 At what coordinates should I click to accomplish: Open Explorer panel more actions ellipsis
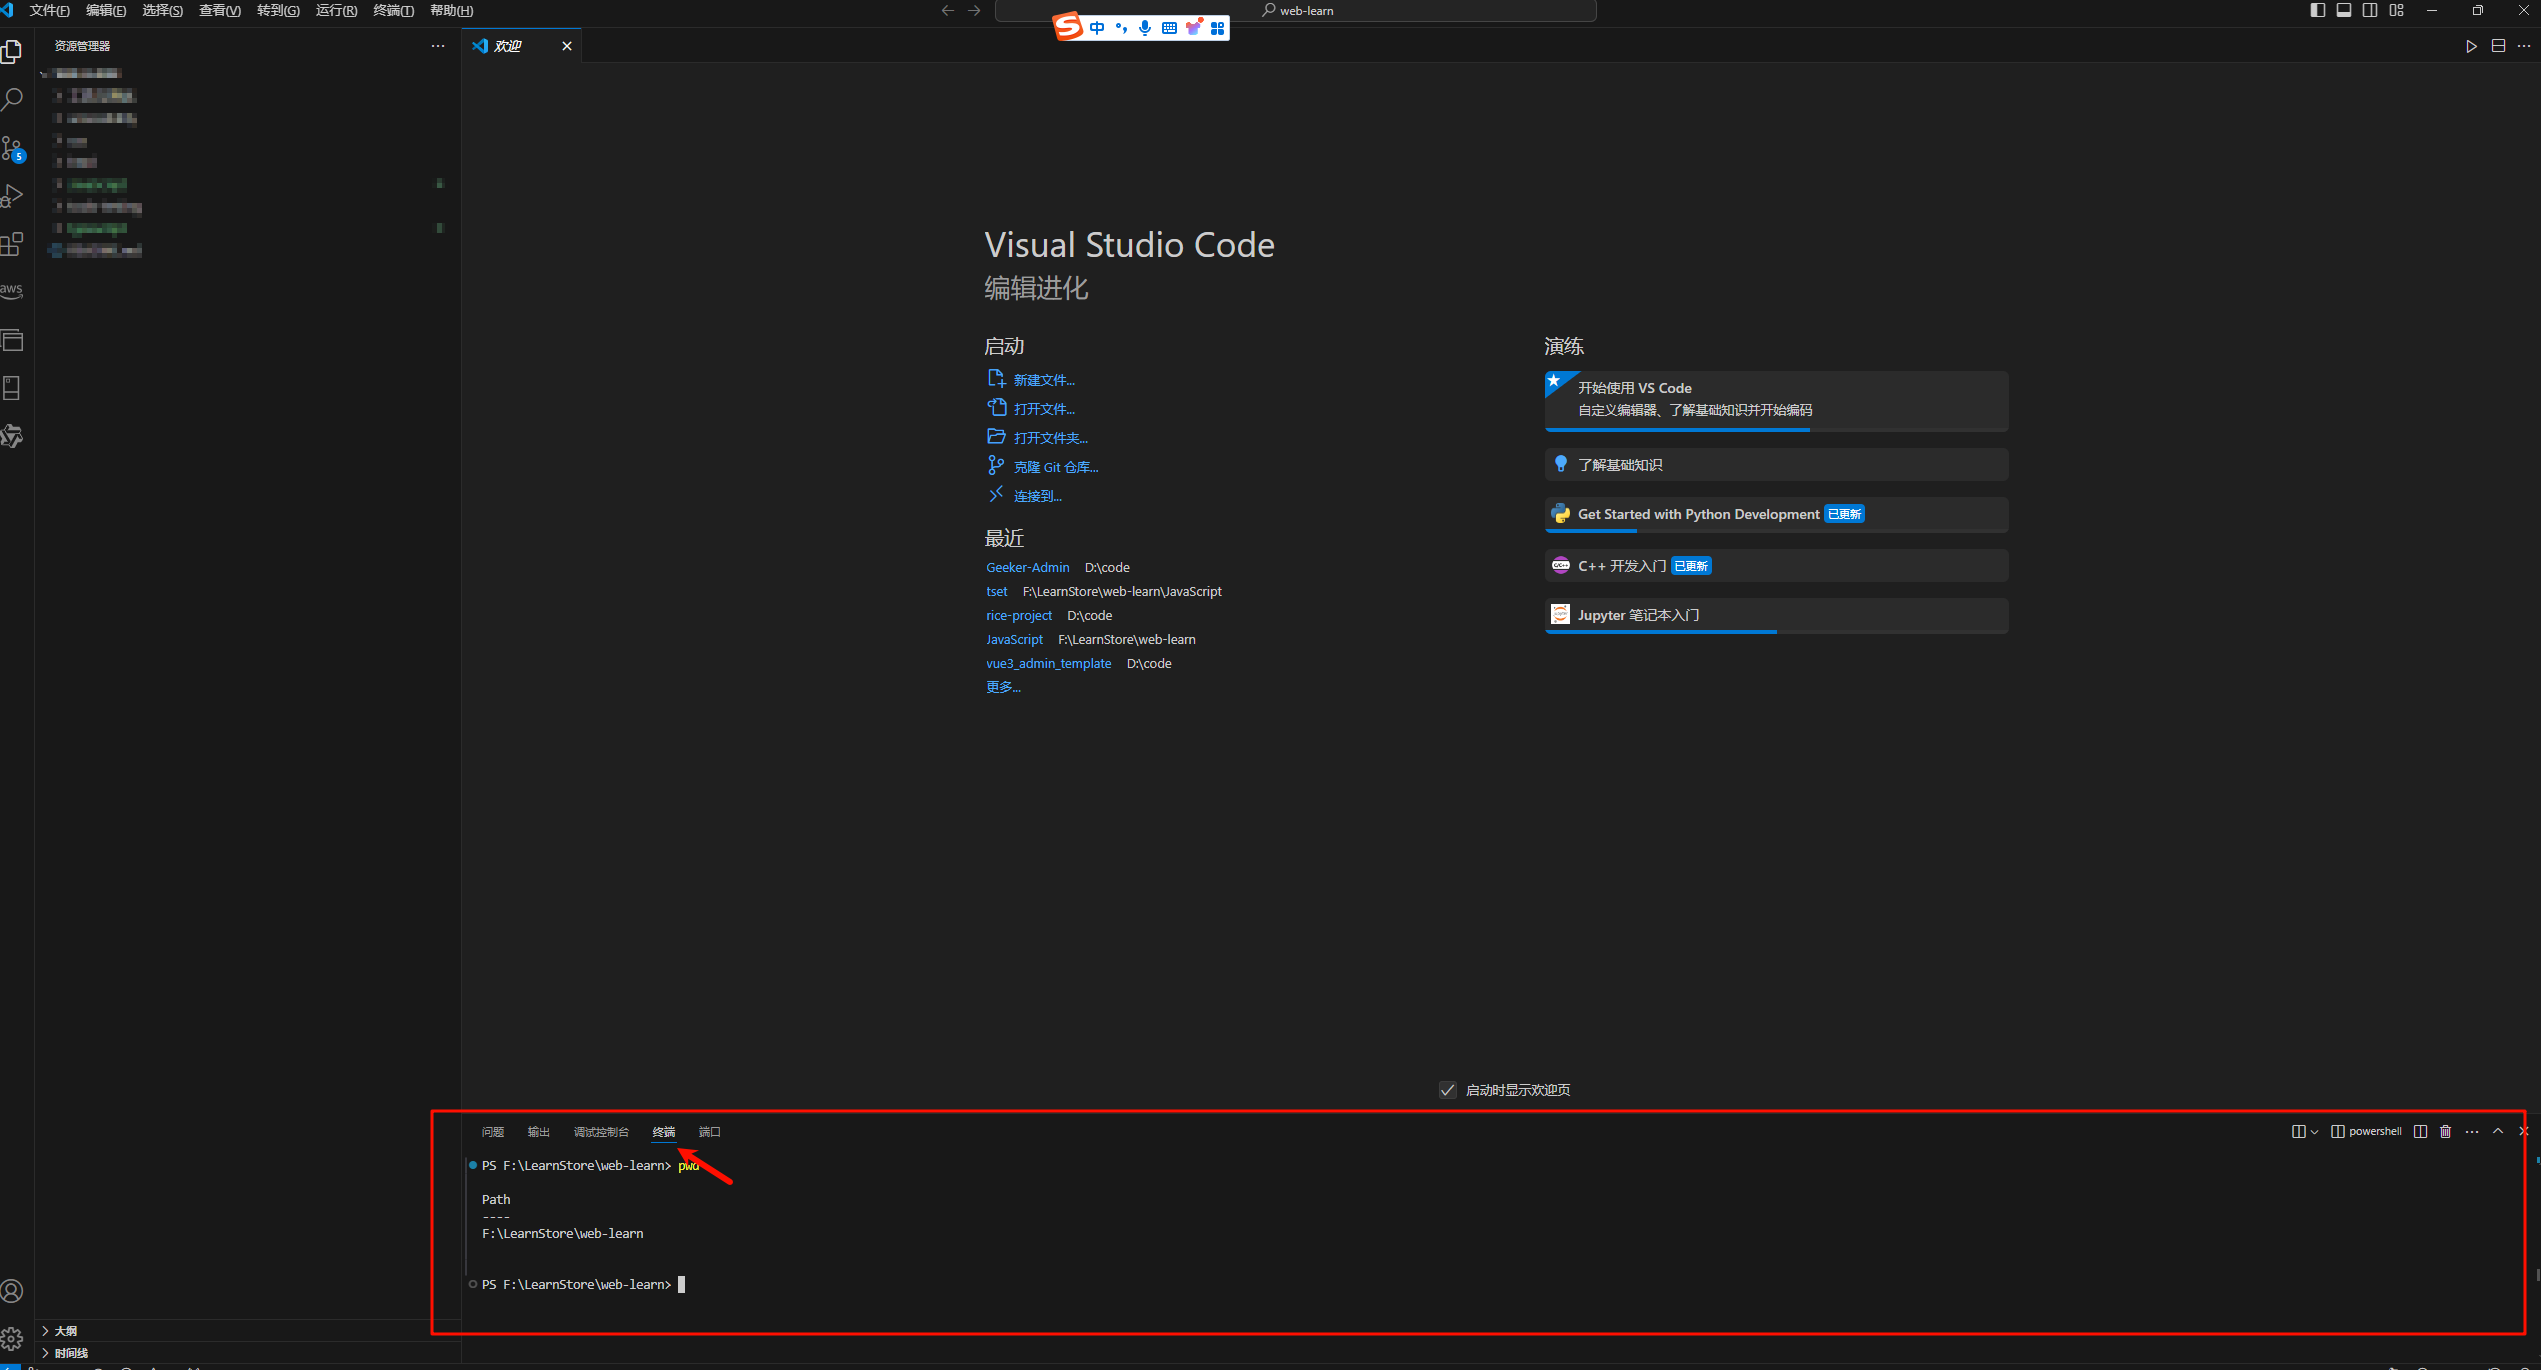click(438, 46)
